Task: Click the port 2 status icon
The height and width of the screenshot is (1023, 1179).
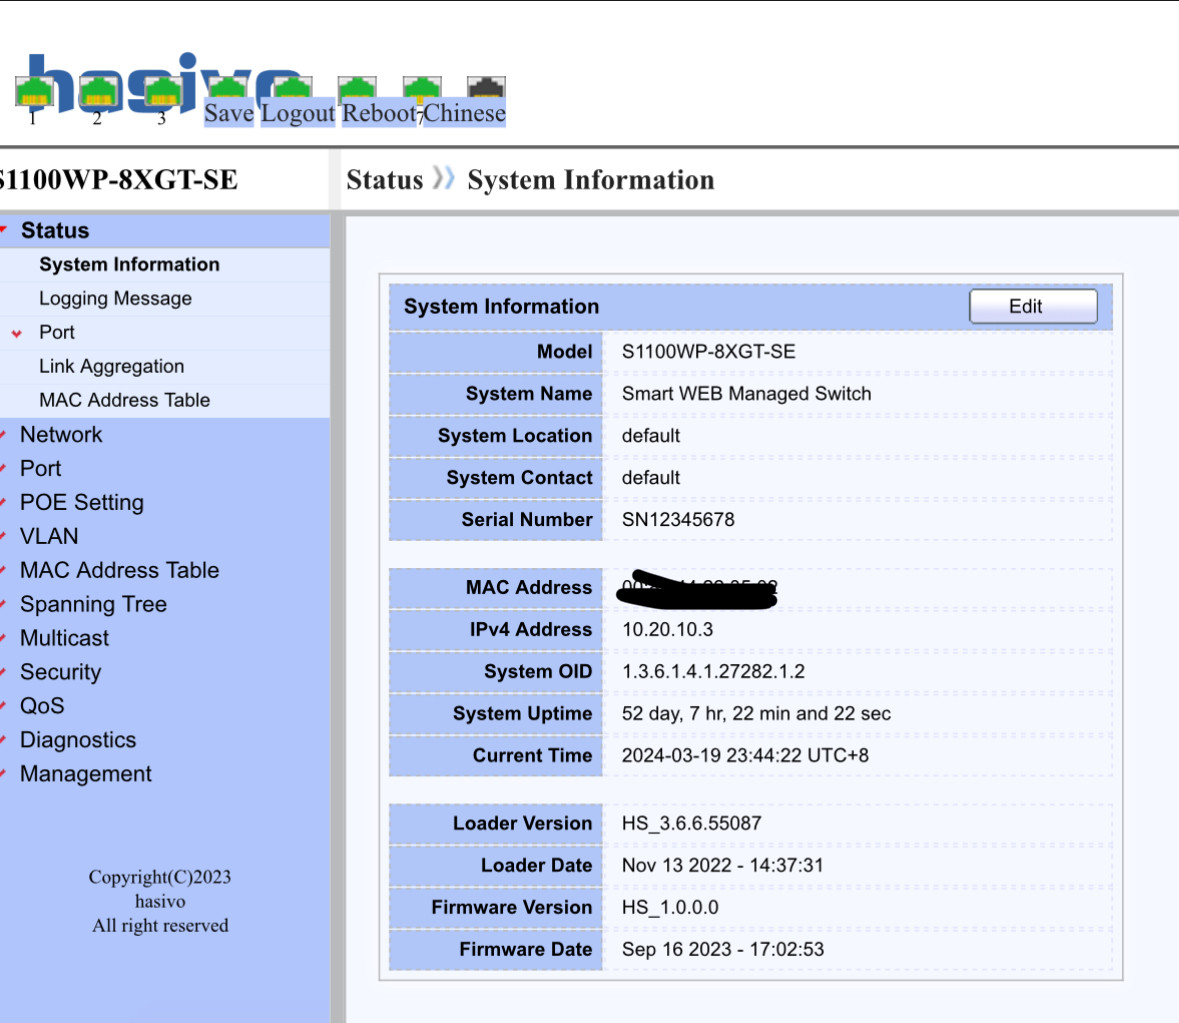Action: [x=99, y=91]
